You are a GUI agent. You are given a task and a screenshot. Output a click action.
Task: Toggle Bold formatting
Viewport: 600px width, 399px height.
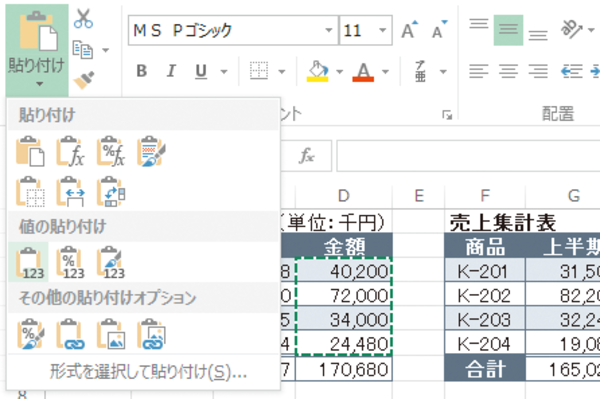tap(142, 71)
